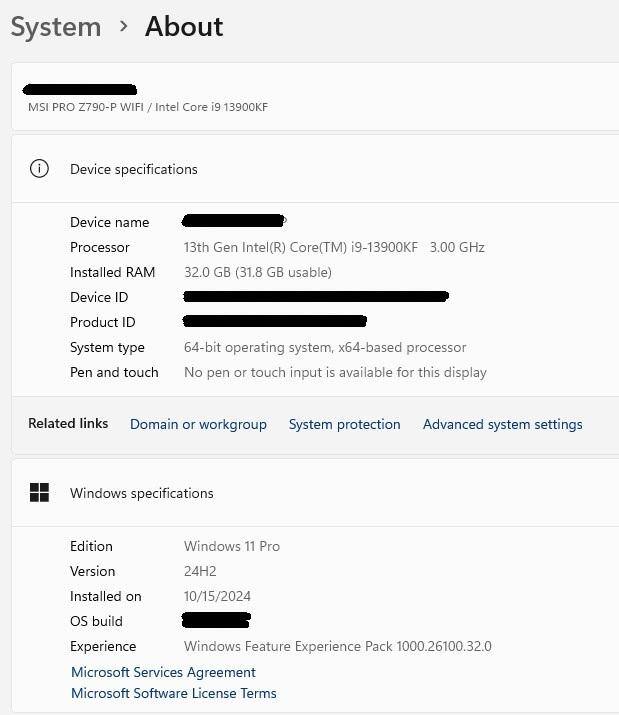The height and width of the screenshot is (715, 619).
Task: Click the 24H2 version value
Action: pyautogui.click(x=200, y=571)
